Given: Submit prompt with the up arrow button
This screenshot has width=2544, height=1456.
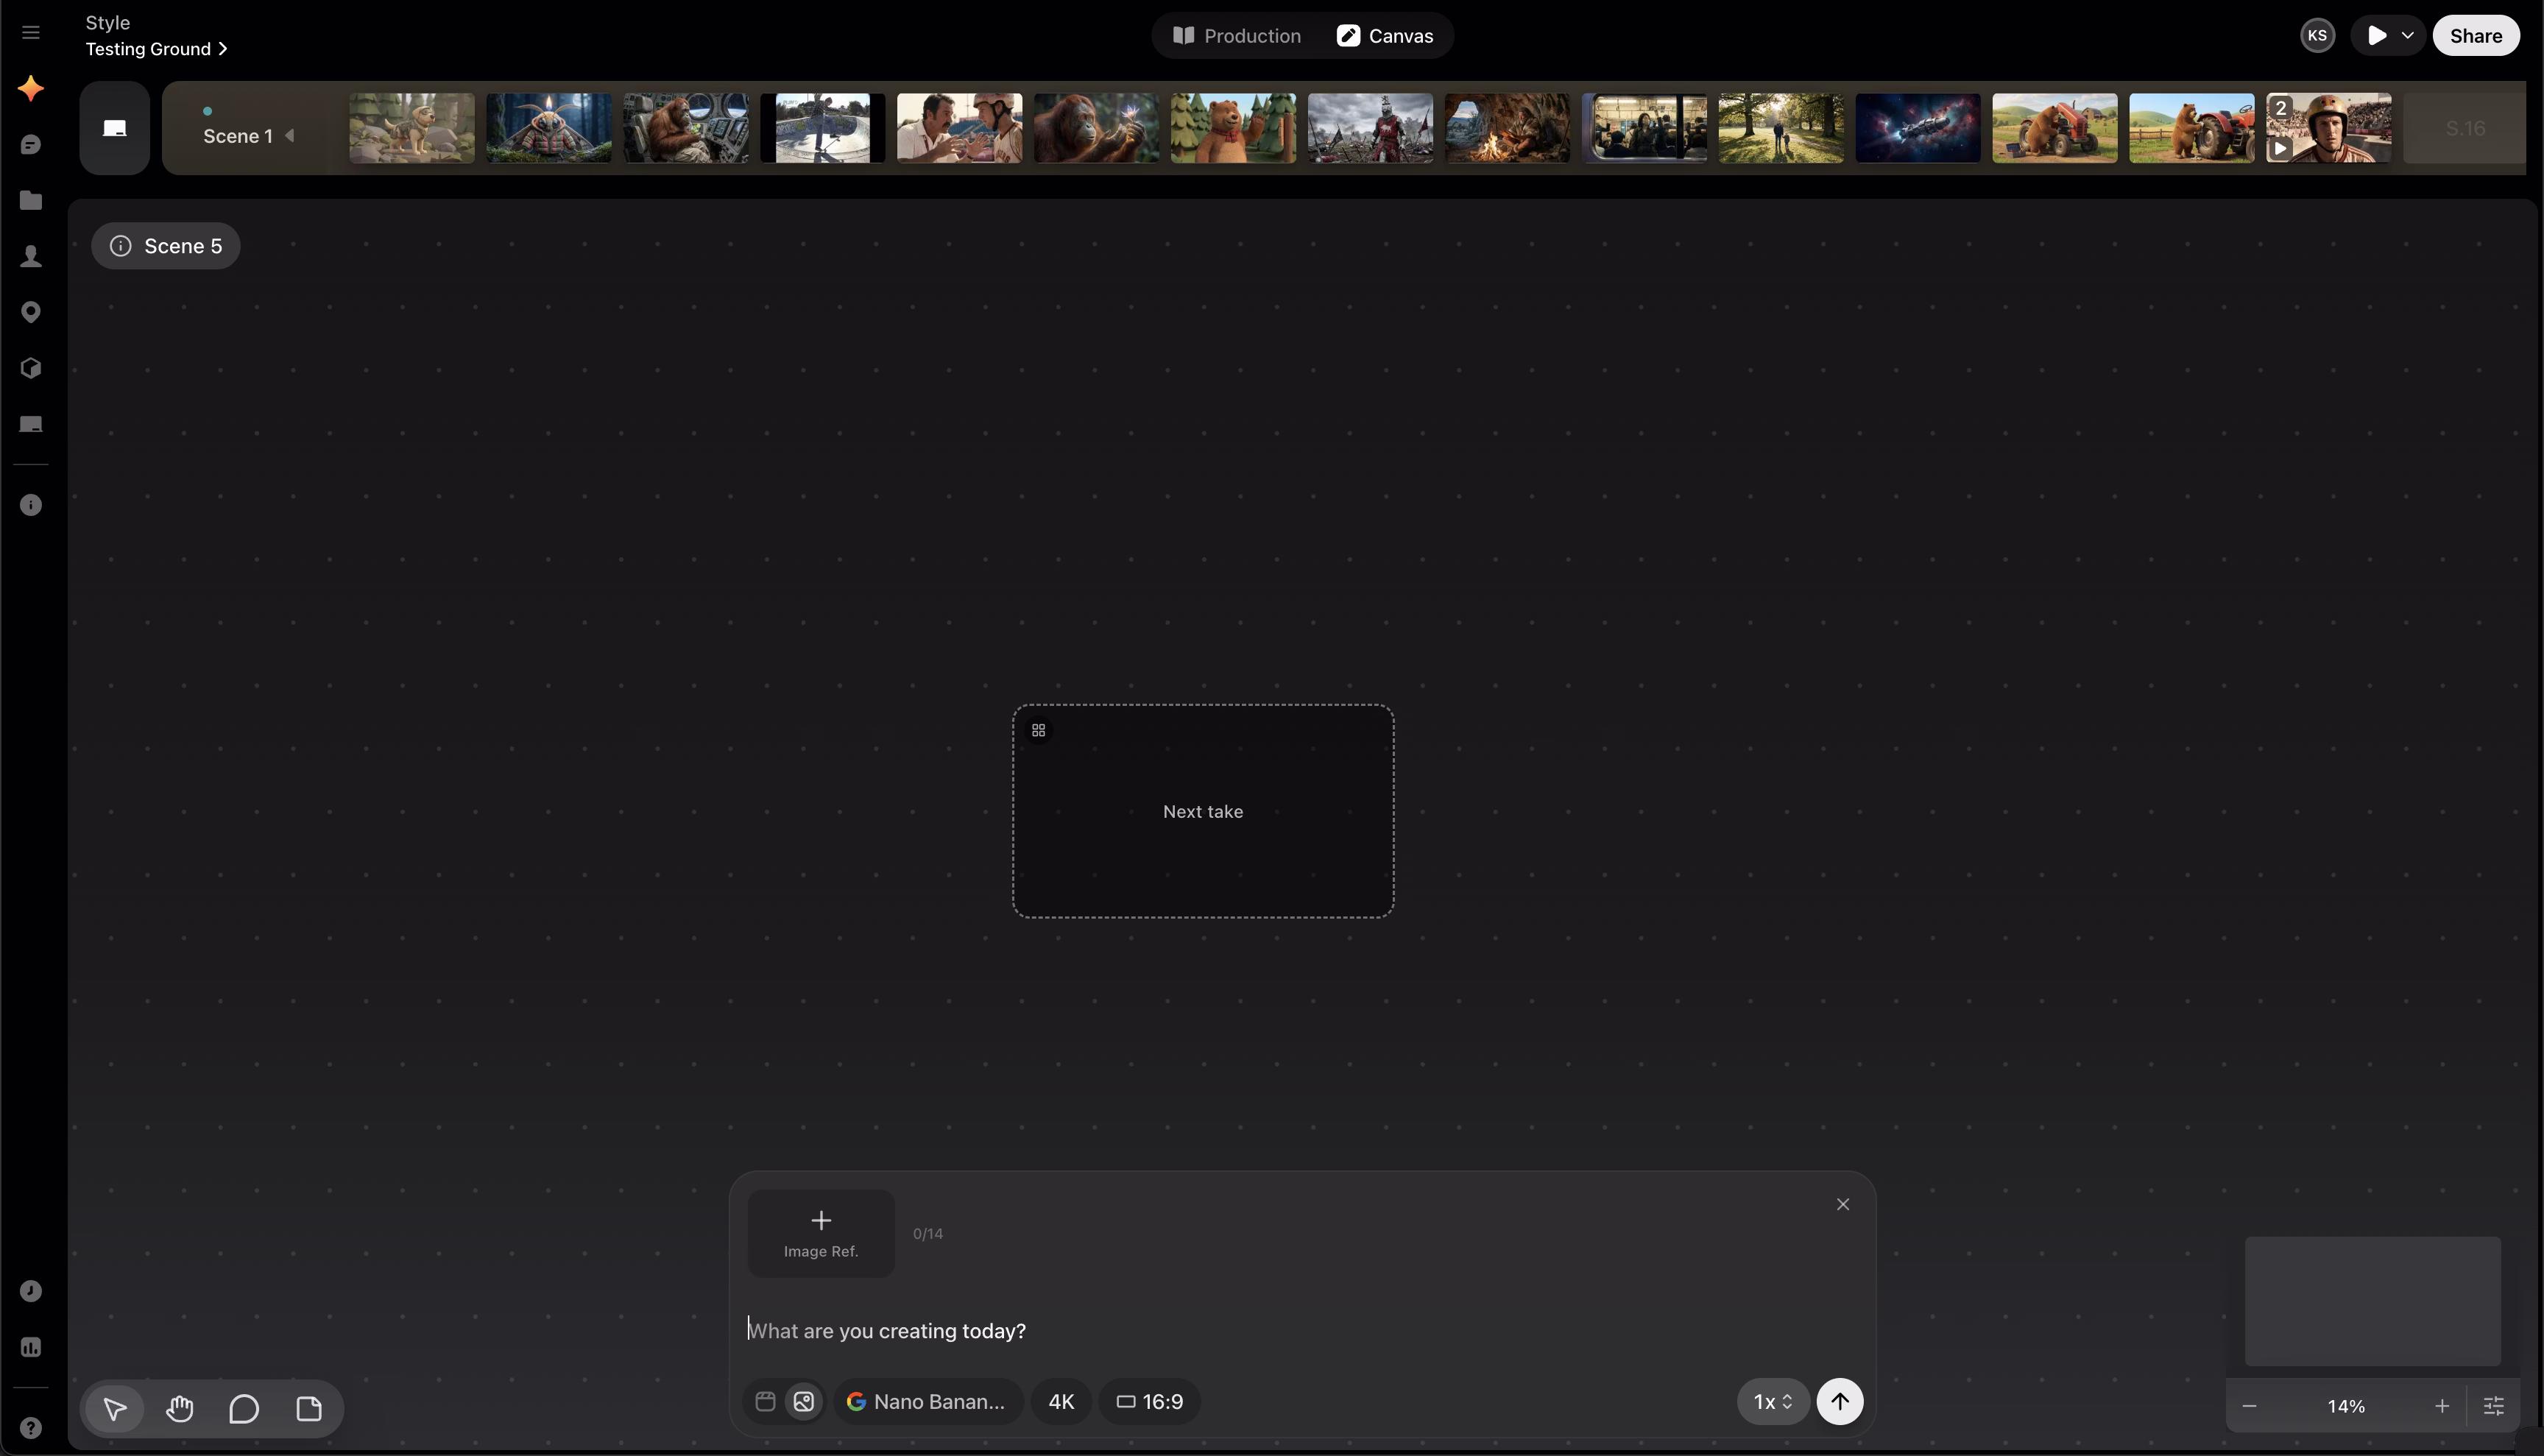Looking at the screenshot, I should [1839, 1401].
